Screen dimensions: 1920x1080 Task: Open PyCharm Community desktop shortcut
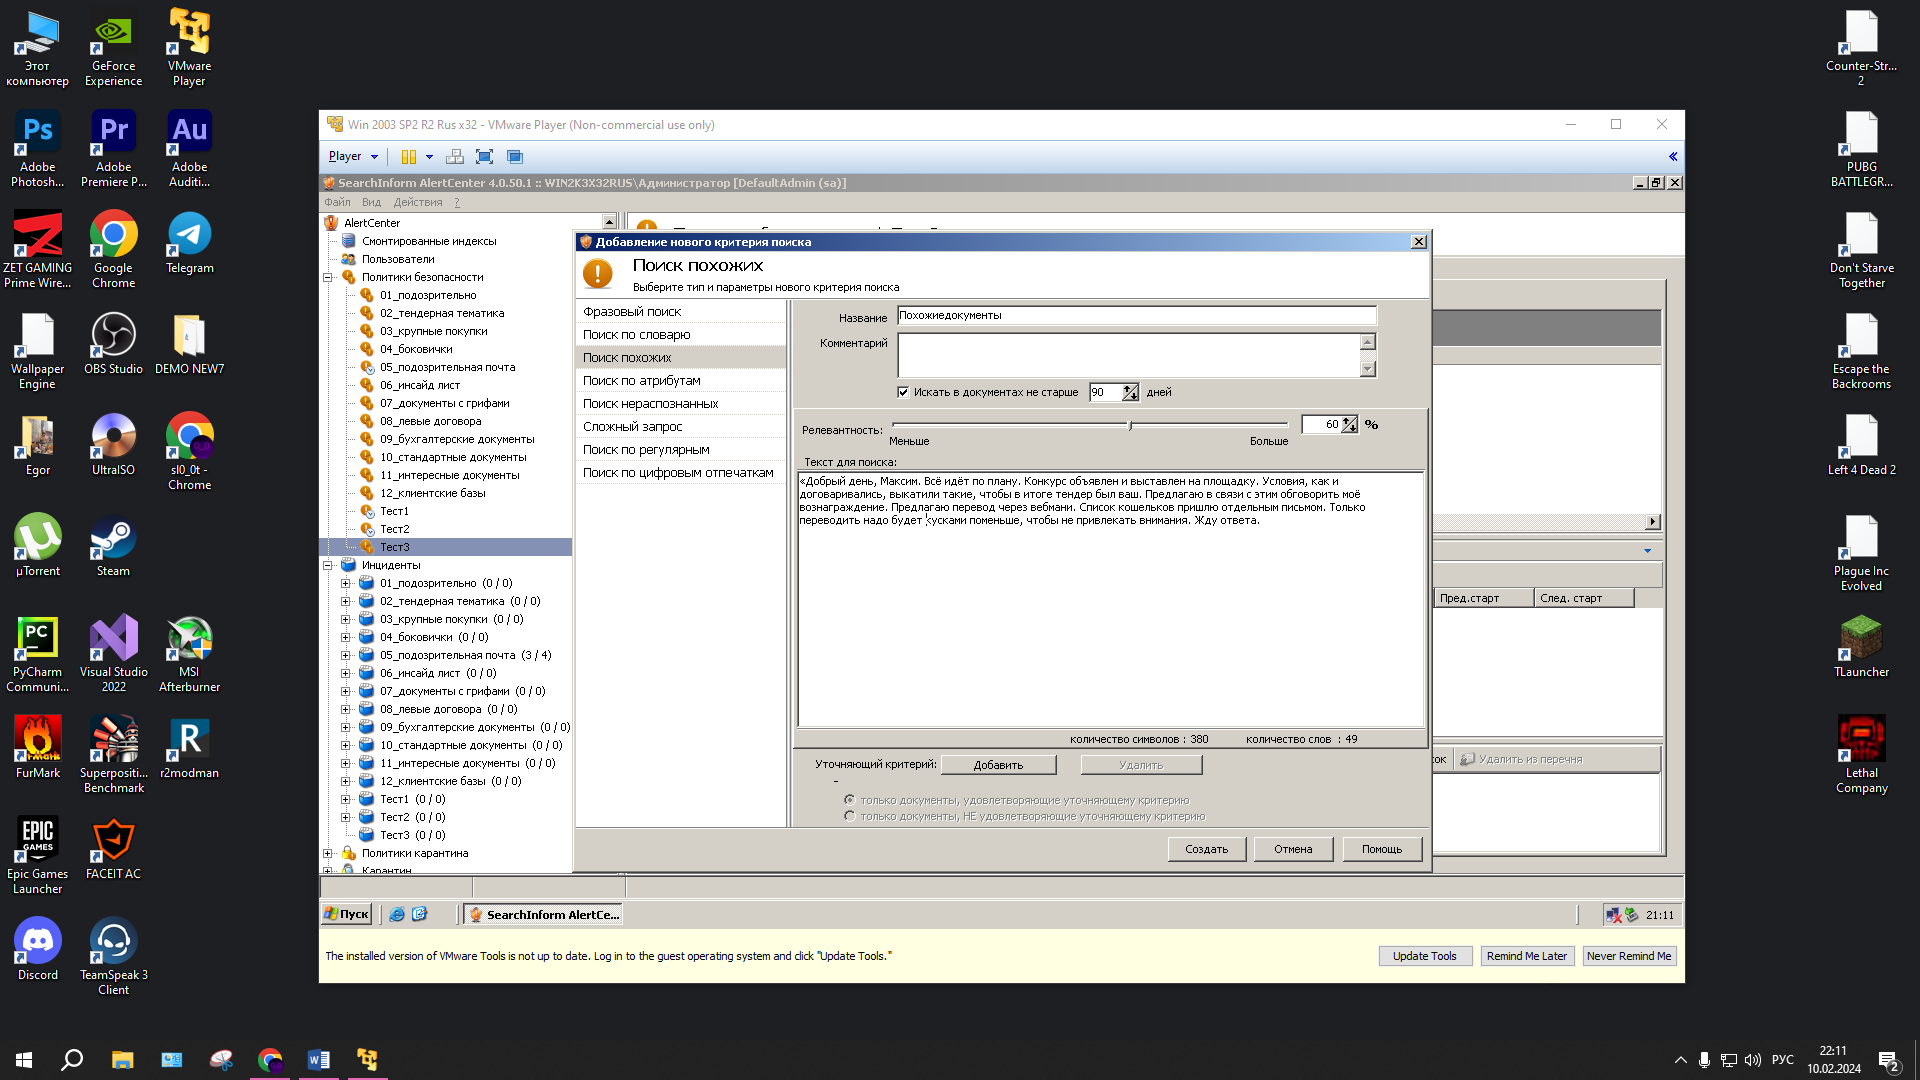pos(38,654)
